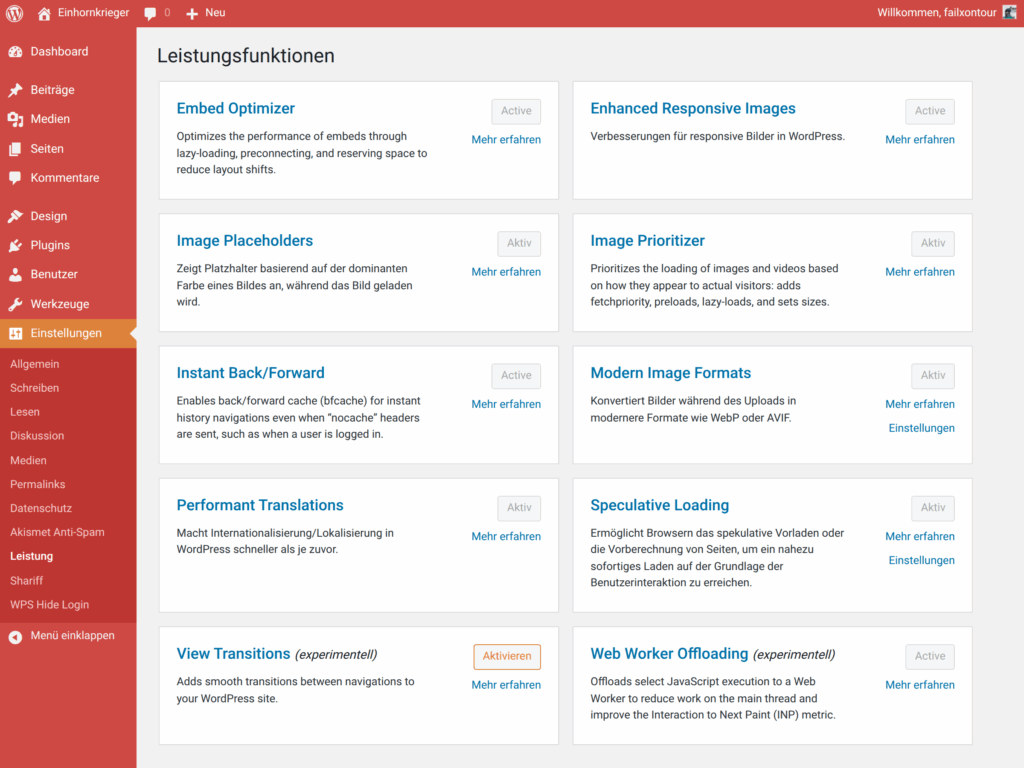Click Aktiv button of Image Prioritizer
This screenshot has height=768, width=1024.
[x=933, y=243]
